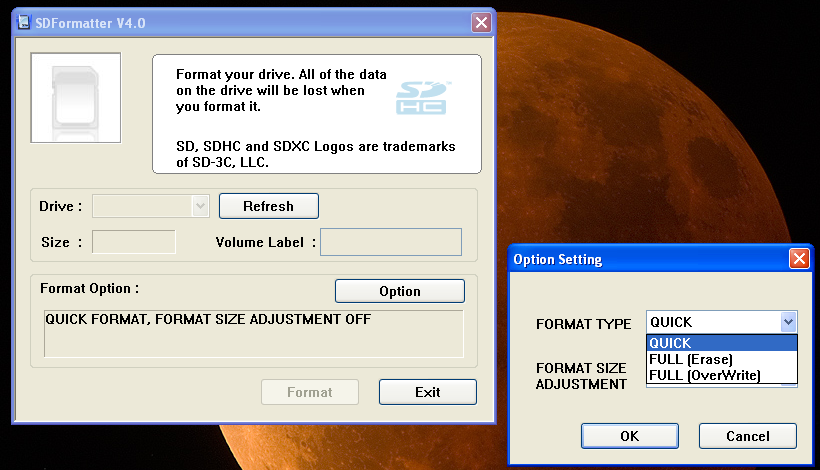820x470 pixels.
Task: Click the SD-3C trademark notice text
Action: pyautogui.click(x=315, y=154)
